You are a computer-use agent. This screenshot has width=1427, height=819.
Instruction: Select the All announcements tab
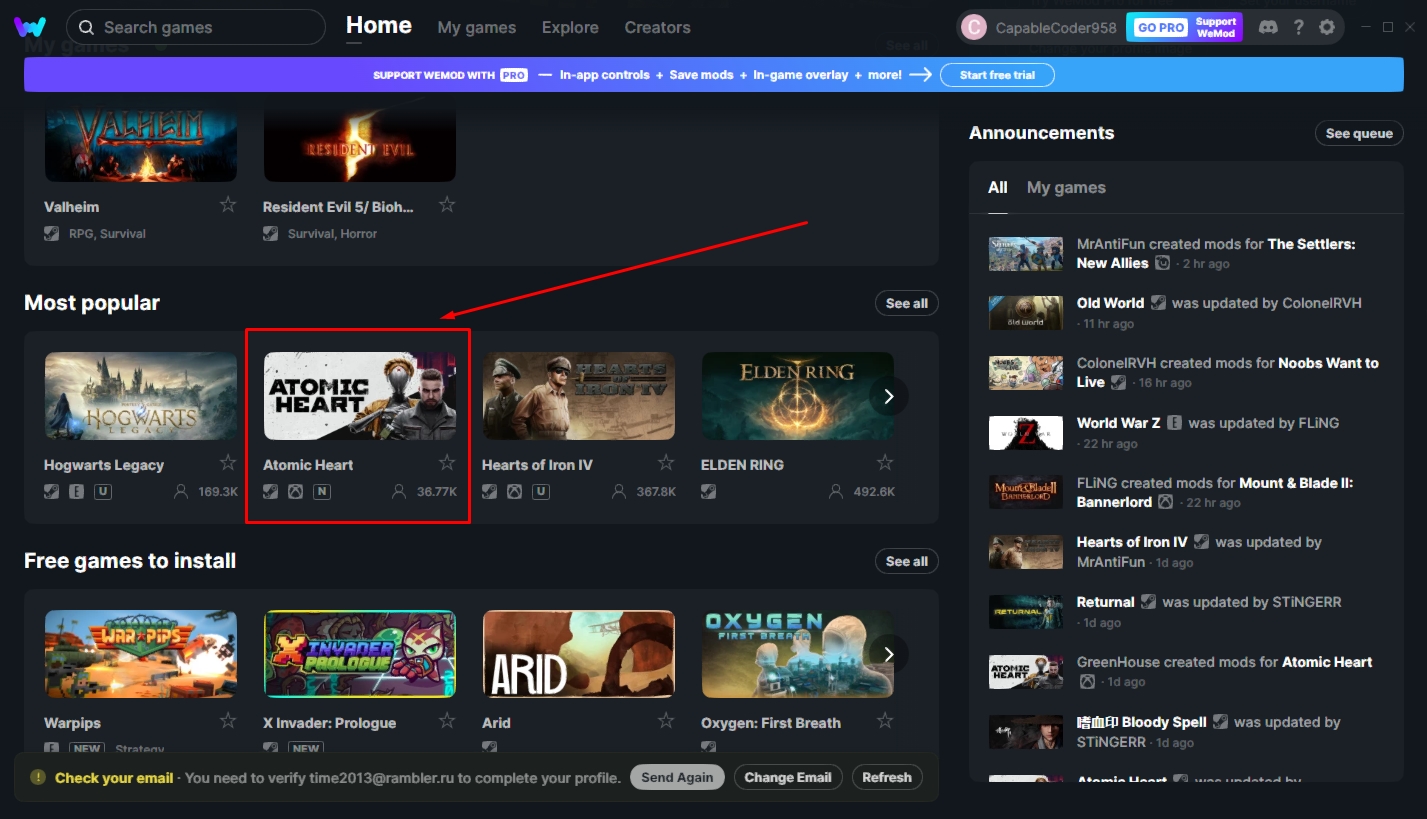click(998, 187)
